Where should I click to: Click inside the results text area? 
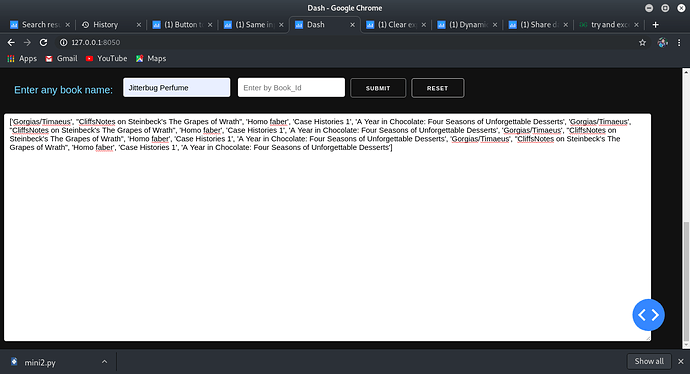coord(327,227)
